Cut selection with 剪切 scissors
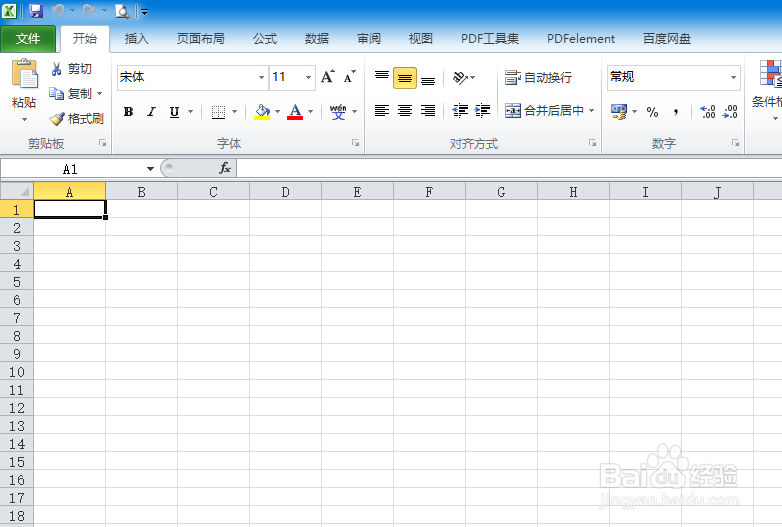 click(x=71, y=69)
